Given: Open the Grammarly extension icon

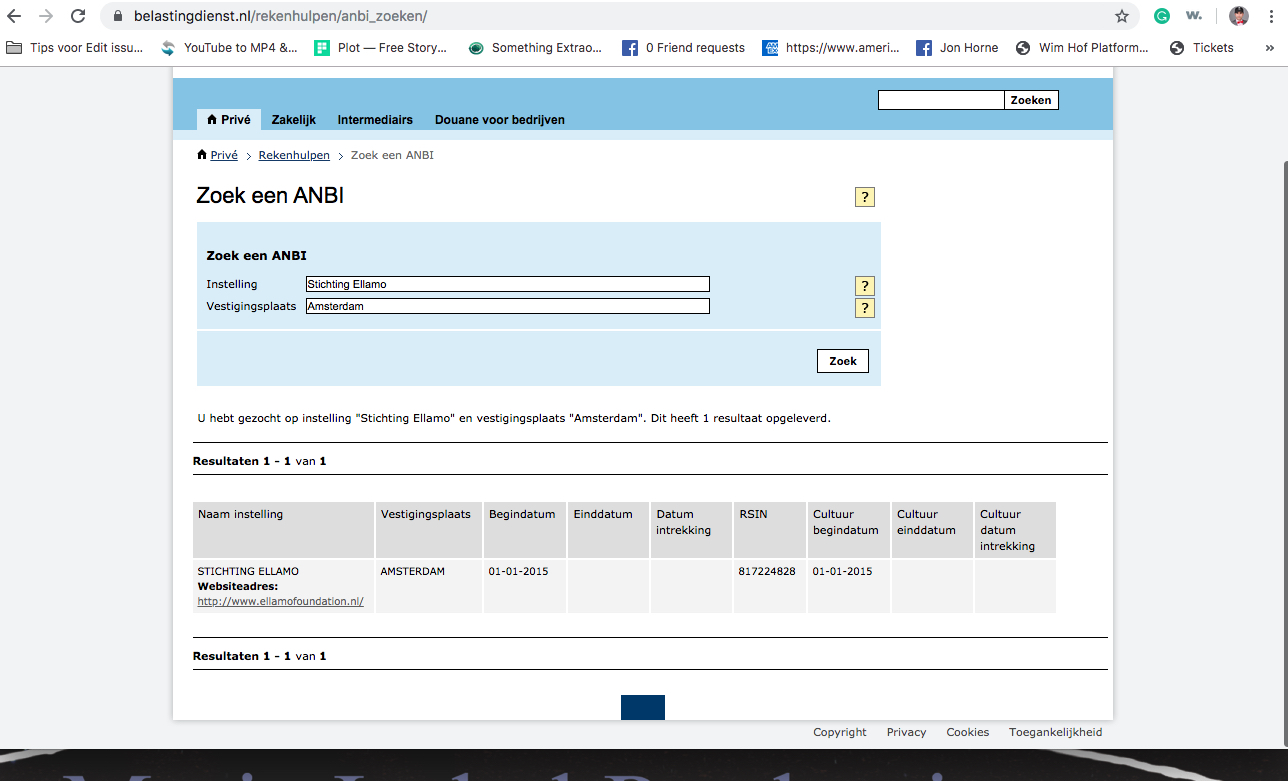Looking at the screenshot, I should [x=1162, y=16].
